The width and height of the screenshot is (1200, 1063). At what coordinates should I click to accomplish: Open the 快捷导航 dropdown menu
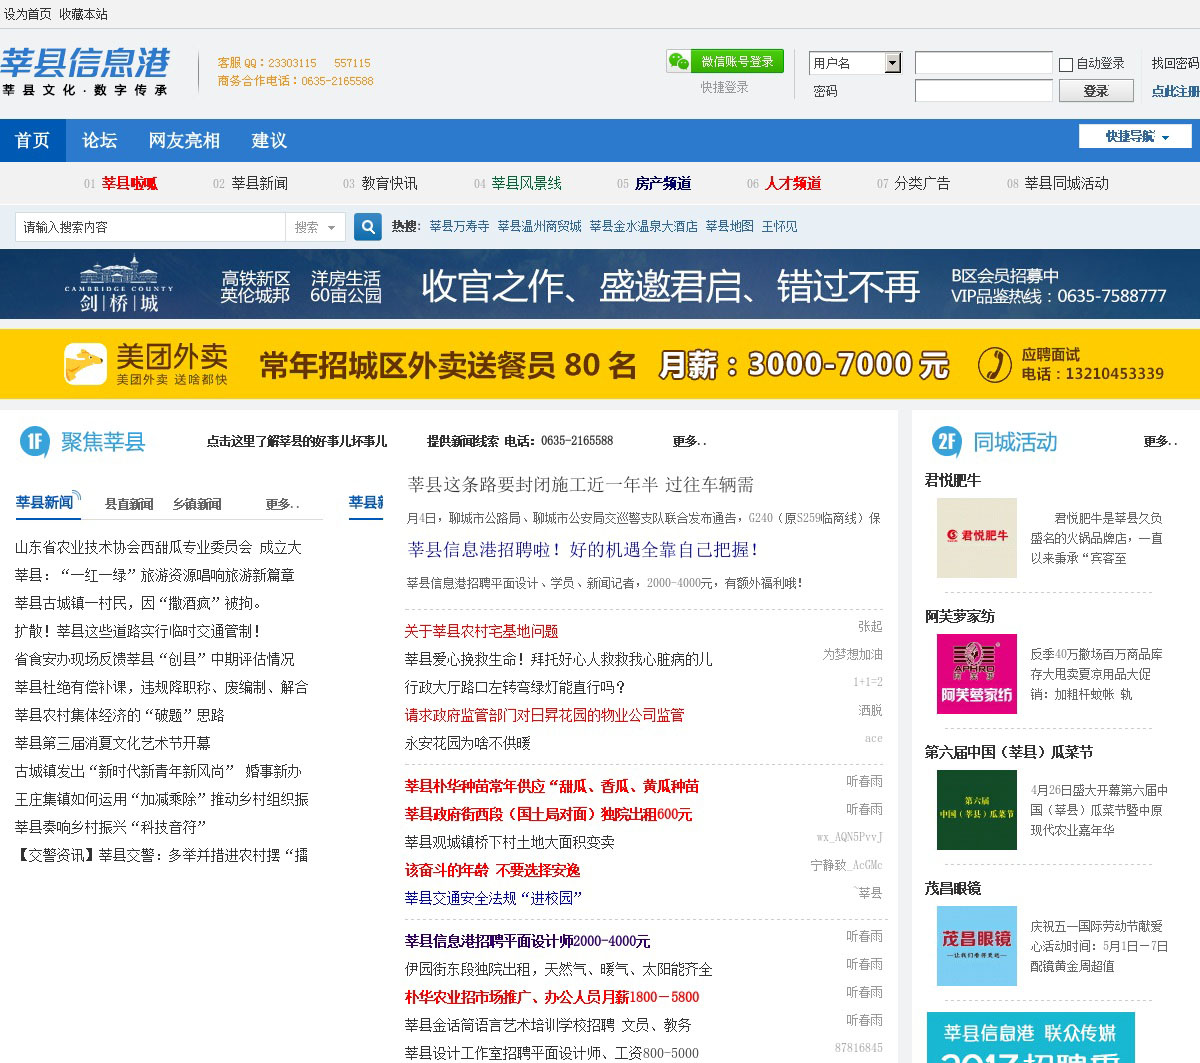coord(1135,137)
